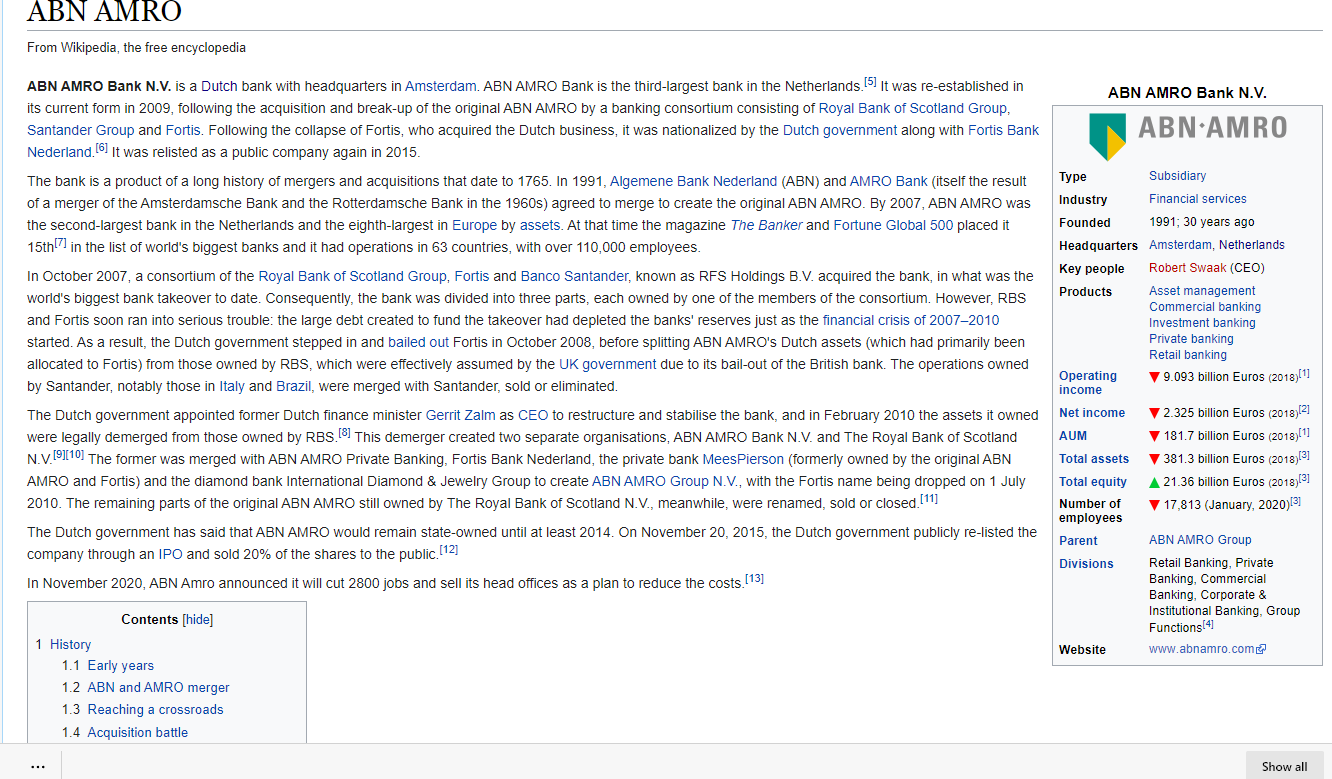Open the MeesPierson link
Screen dimensions: 1332x779
(745, 459)
